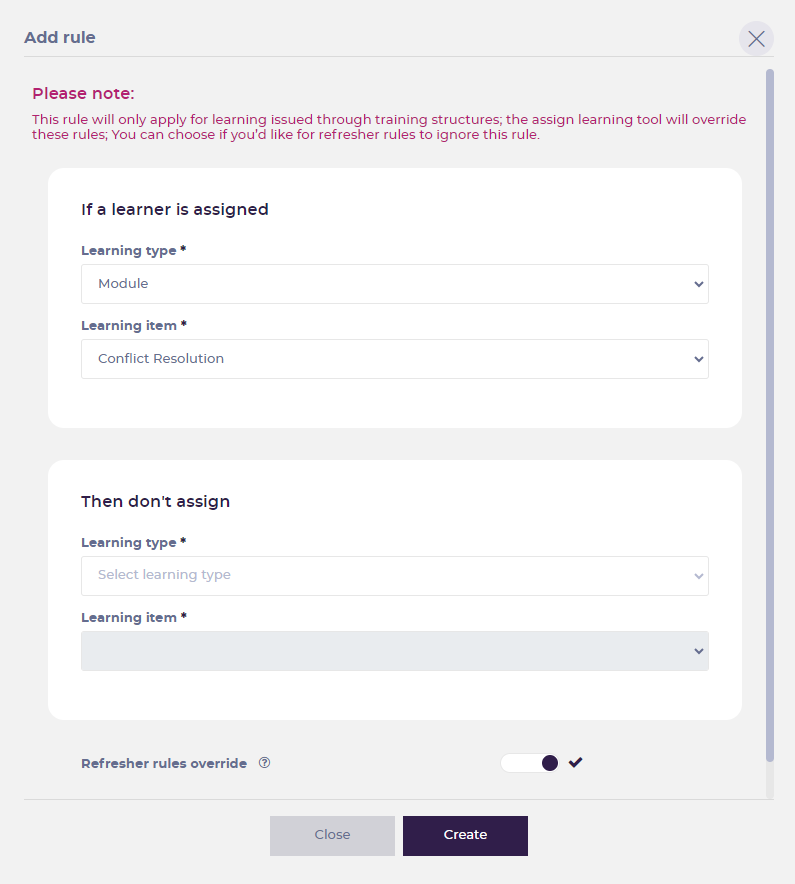The image size is (795, 884).
Task: Click the Refresher rules override label
Action: (x=164, y=763)
